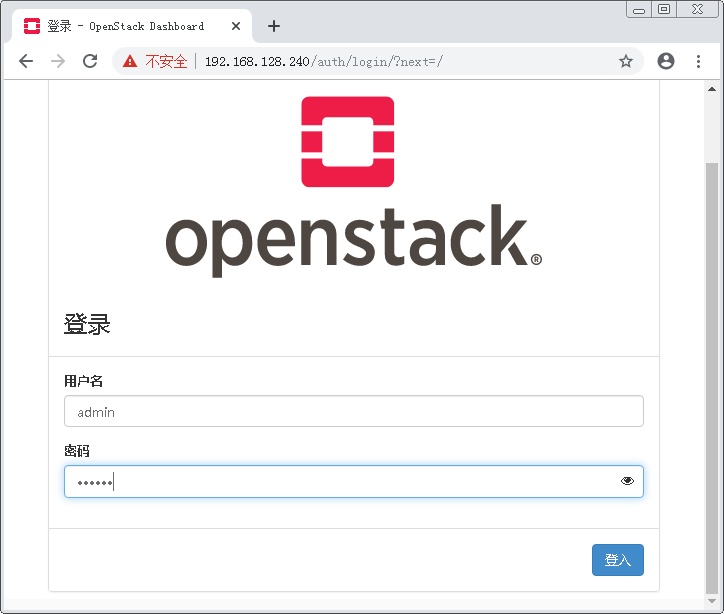Click the vertical scrollbar thumb
Viewport: 724px width, 614px height.
(x=712, y=378)
